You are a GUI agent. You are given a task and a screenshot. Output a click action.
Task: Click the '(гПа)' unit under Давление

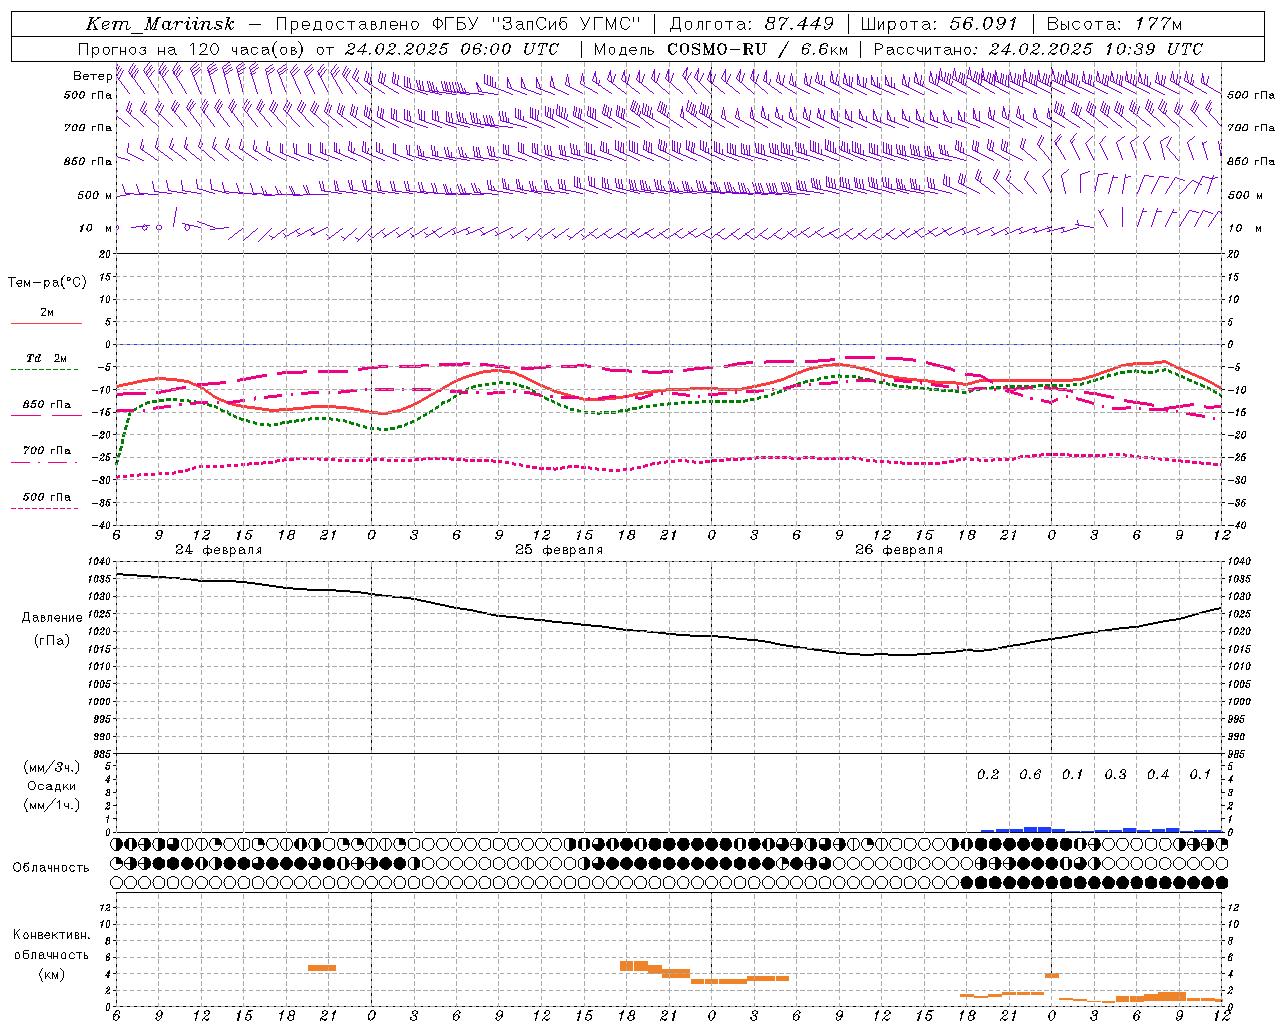point(52,640)
